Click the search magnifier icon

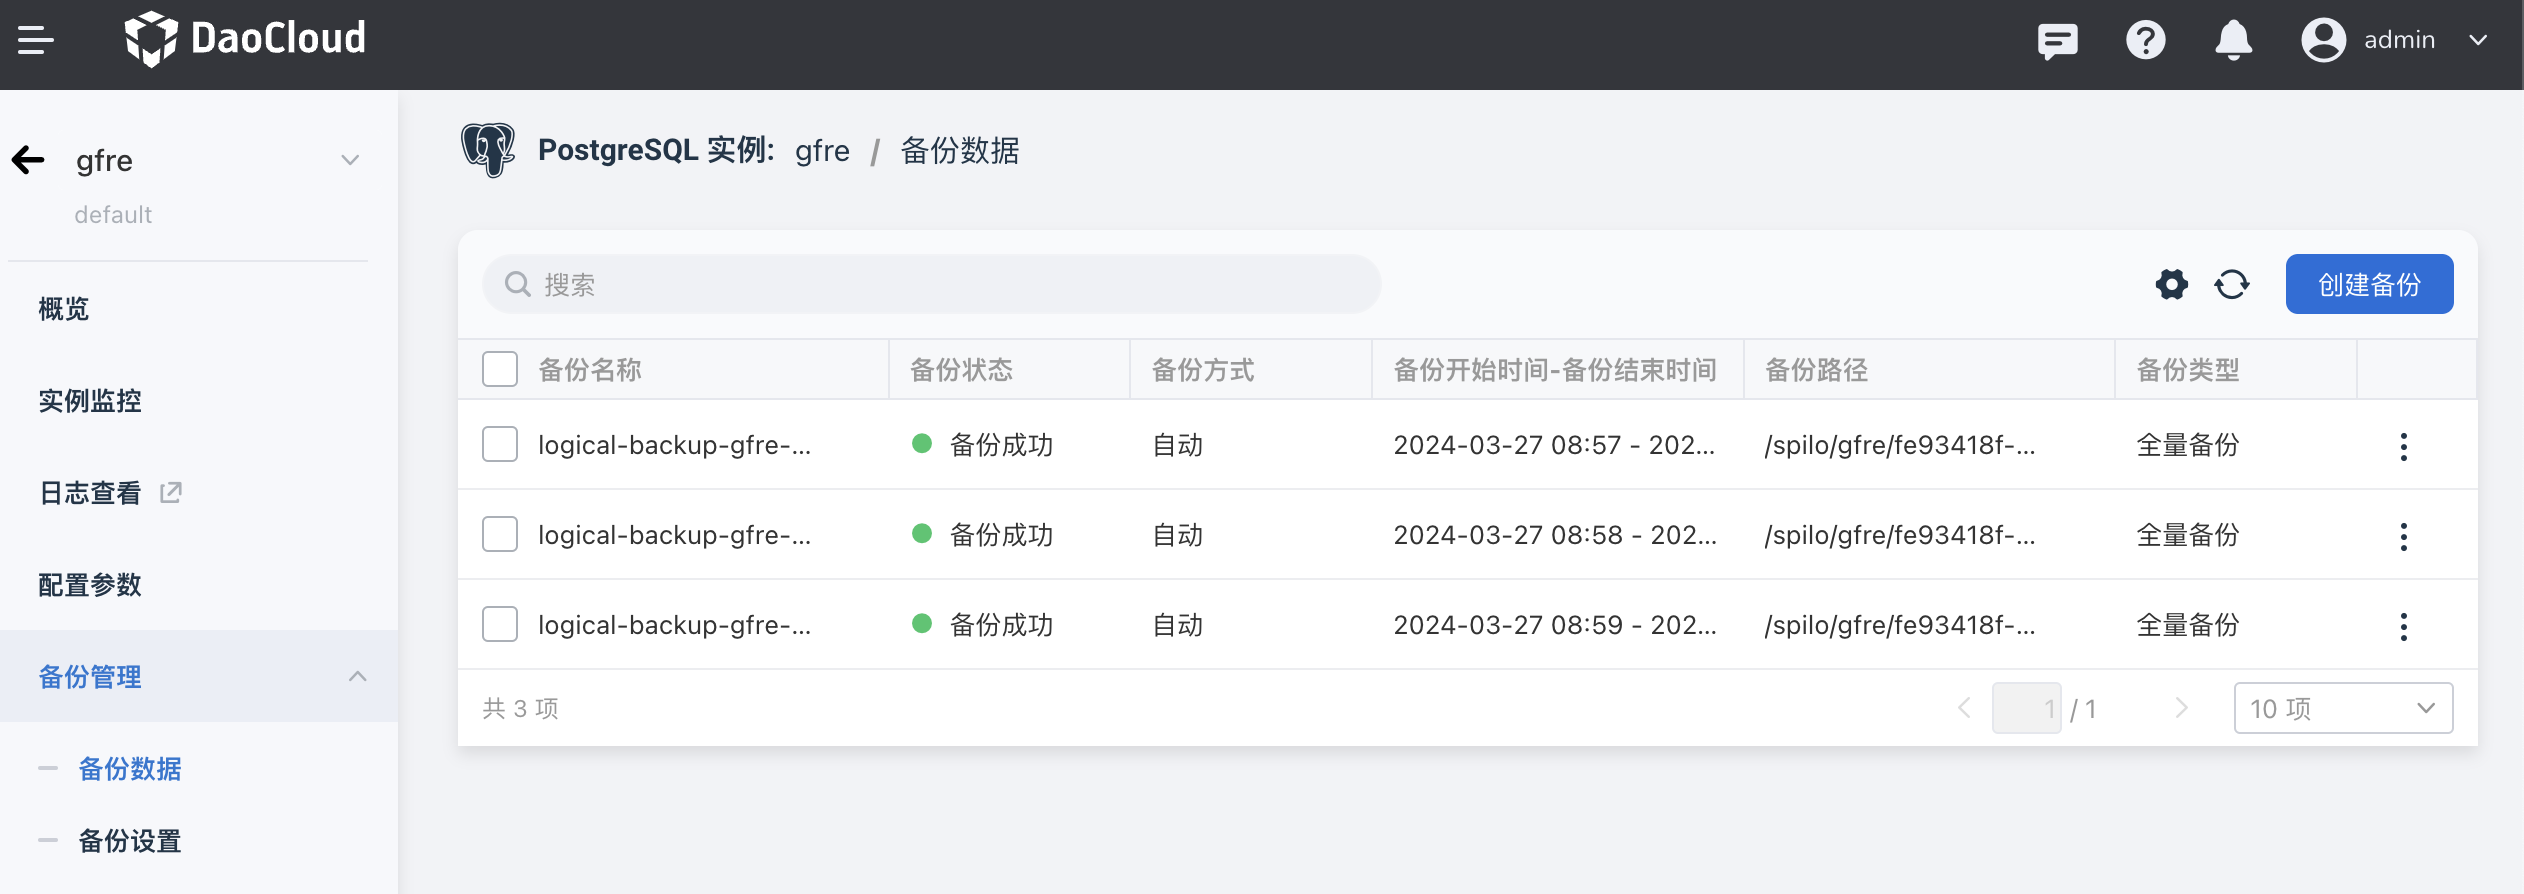[x=517, y=285]
